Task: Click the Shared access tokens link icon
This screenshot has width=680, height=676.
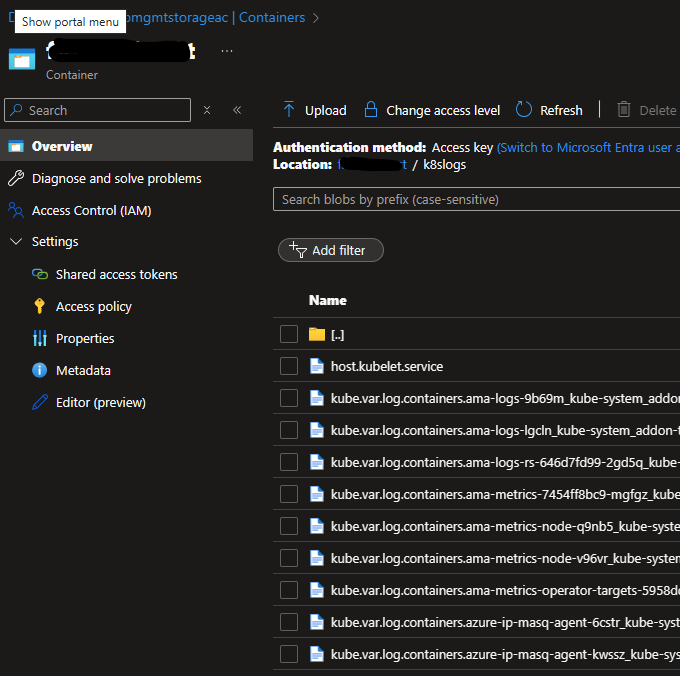Action: 40,274
